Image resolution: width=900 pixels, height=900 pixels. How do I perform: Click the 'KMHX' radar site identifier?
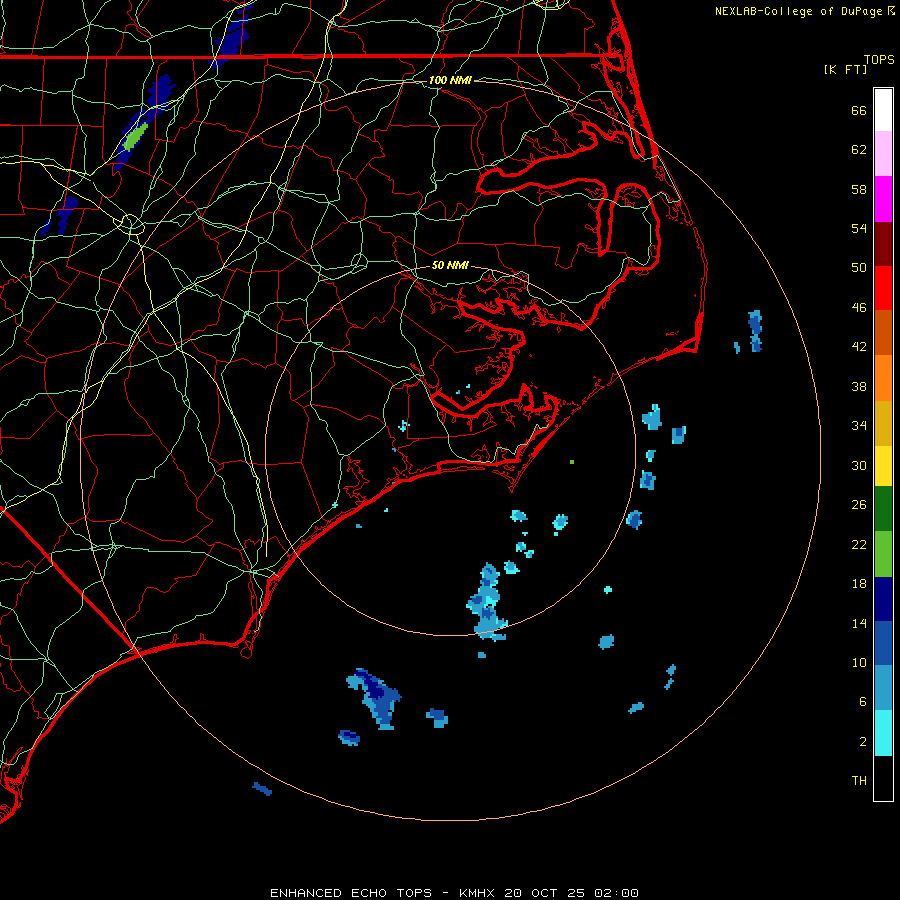pyautogui.click(x=478, y=893)
